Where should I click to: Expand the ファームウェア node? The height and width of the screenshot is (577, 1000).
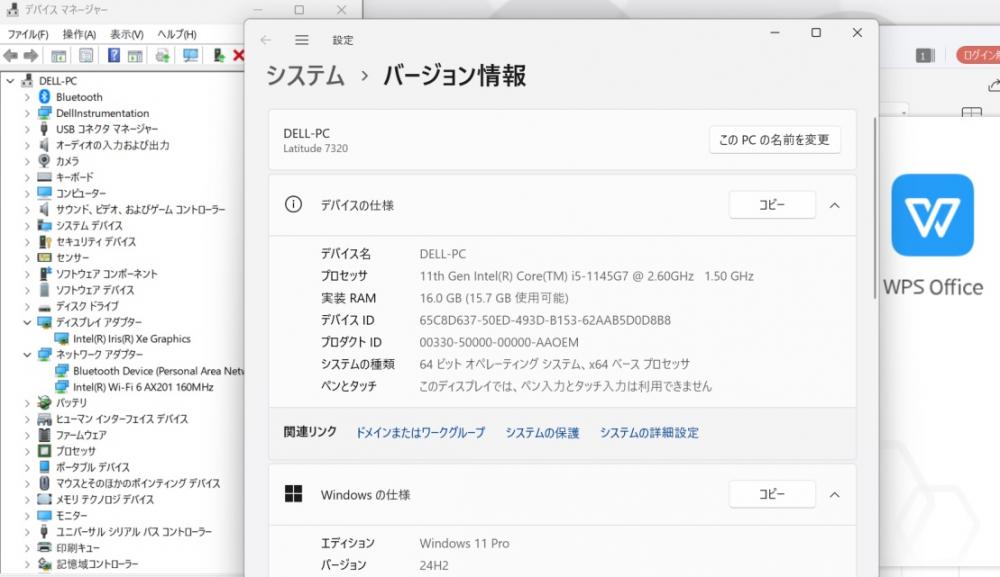(x=27, y=435)
